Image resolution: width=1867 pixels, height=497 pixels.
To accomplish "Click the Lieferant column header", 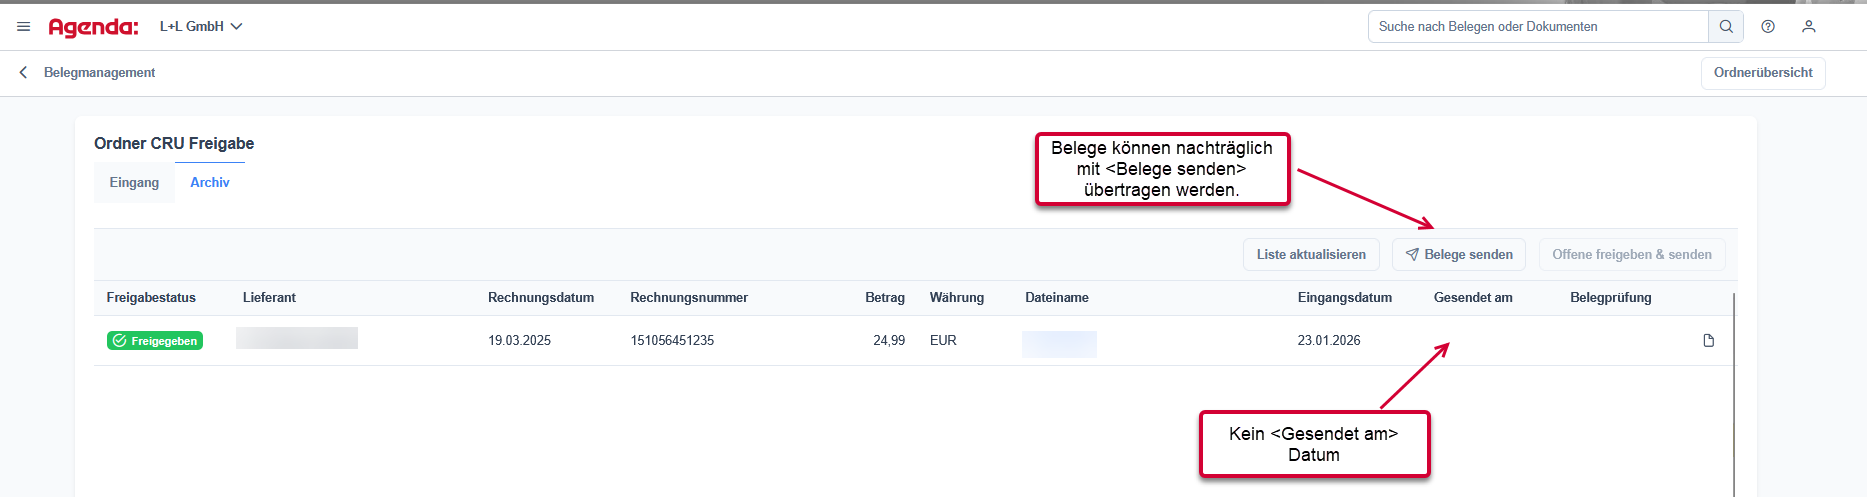I will (269, 298).
